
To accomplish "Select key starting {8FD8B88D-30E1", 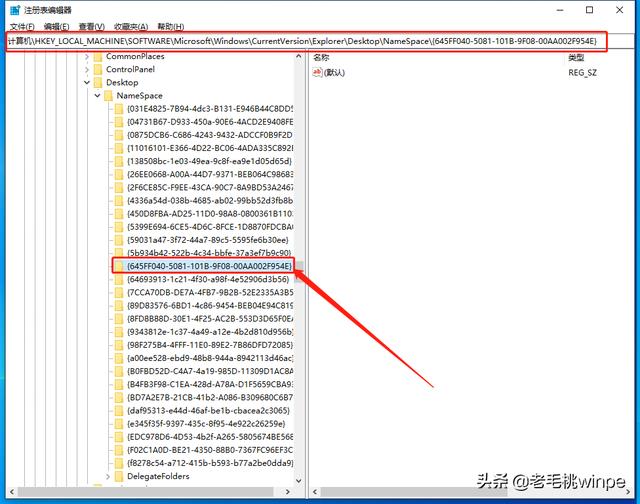I will 210,319.
